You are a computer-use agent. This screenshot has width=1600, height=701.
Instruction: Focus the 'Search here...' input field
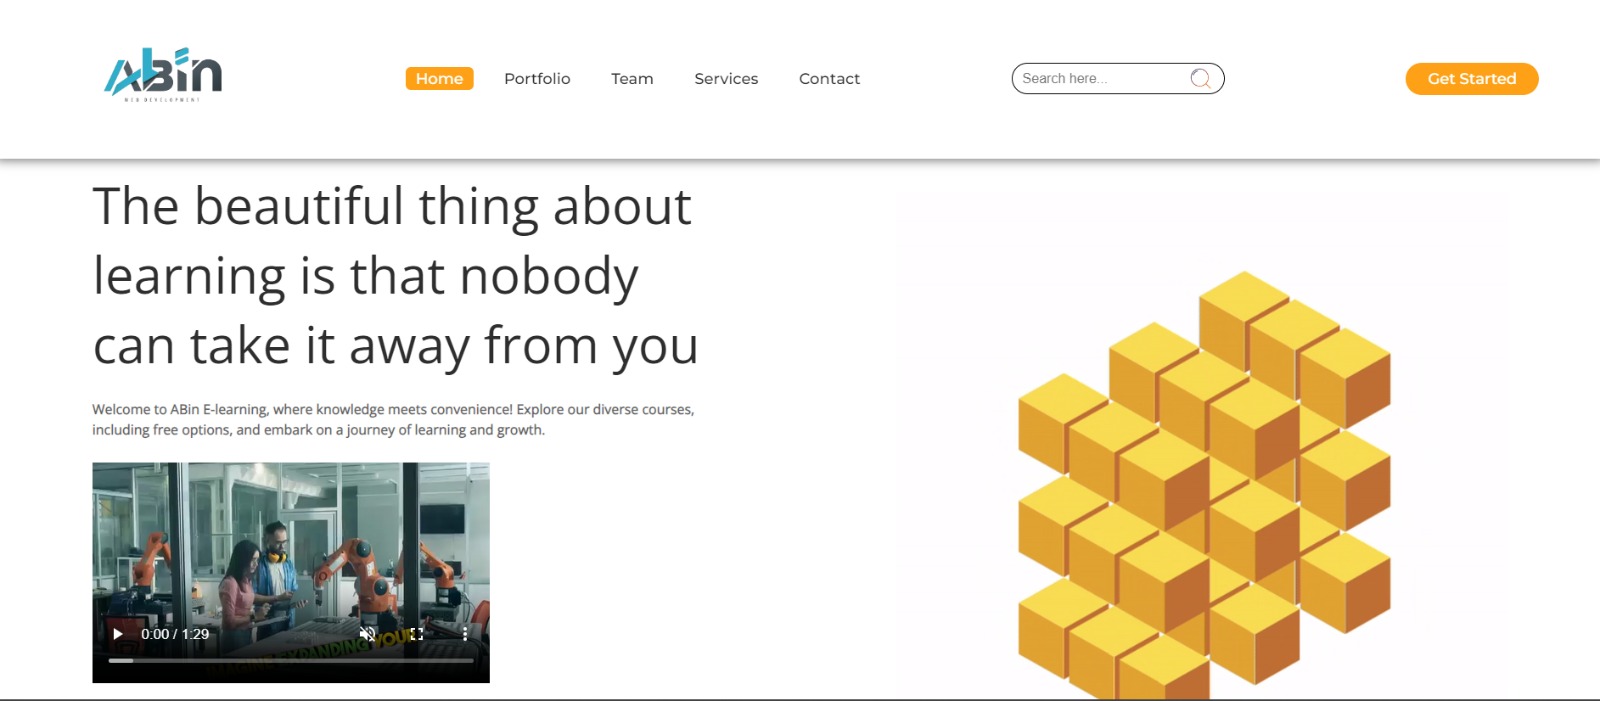click(x=1100, y=79)
